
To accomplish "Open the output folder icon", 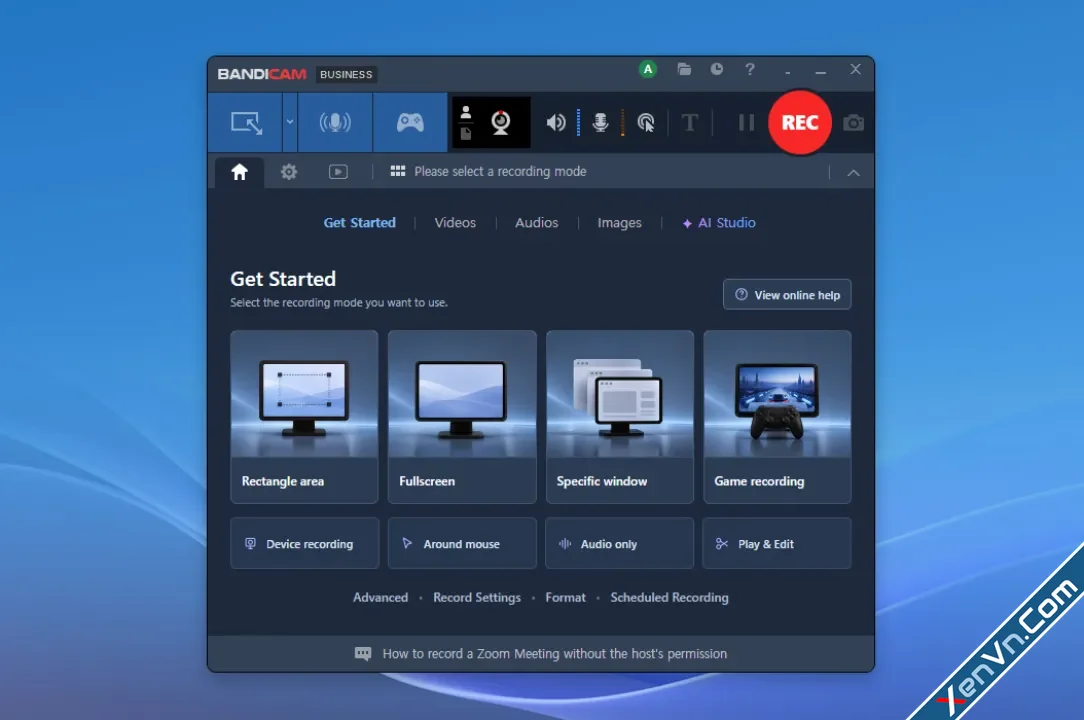I will 684,69.
